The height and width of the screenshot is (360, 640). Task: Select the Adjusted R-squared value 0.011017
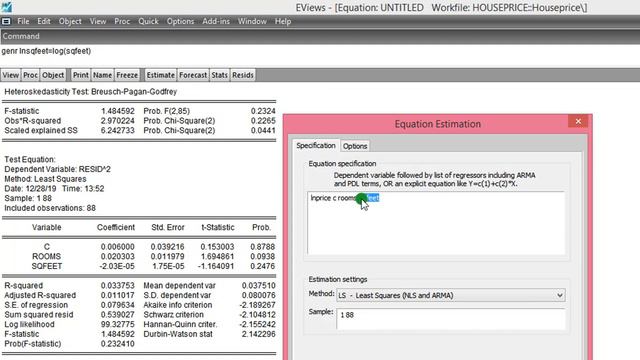click(x=118, y=296)
